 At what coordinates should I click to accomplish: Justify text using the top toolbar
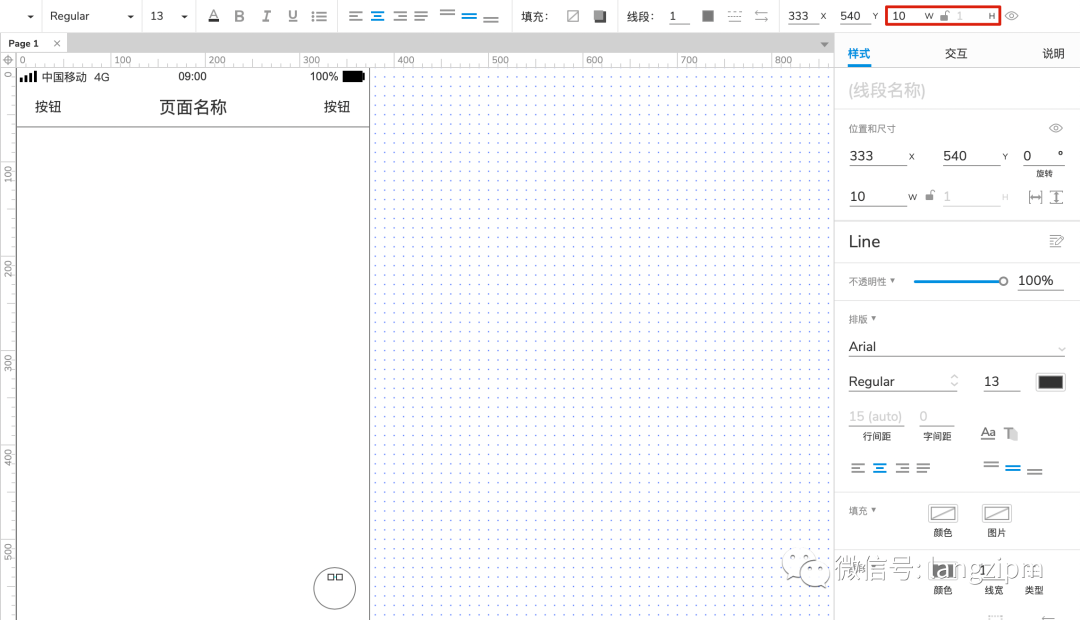coord(421,16)
